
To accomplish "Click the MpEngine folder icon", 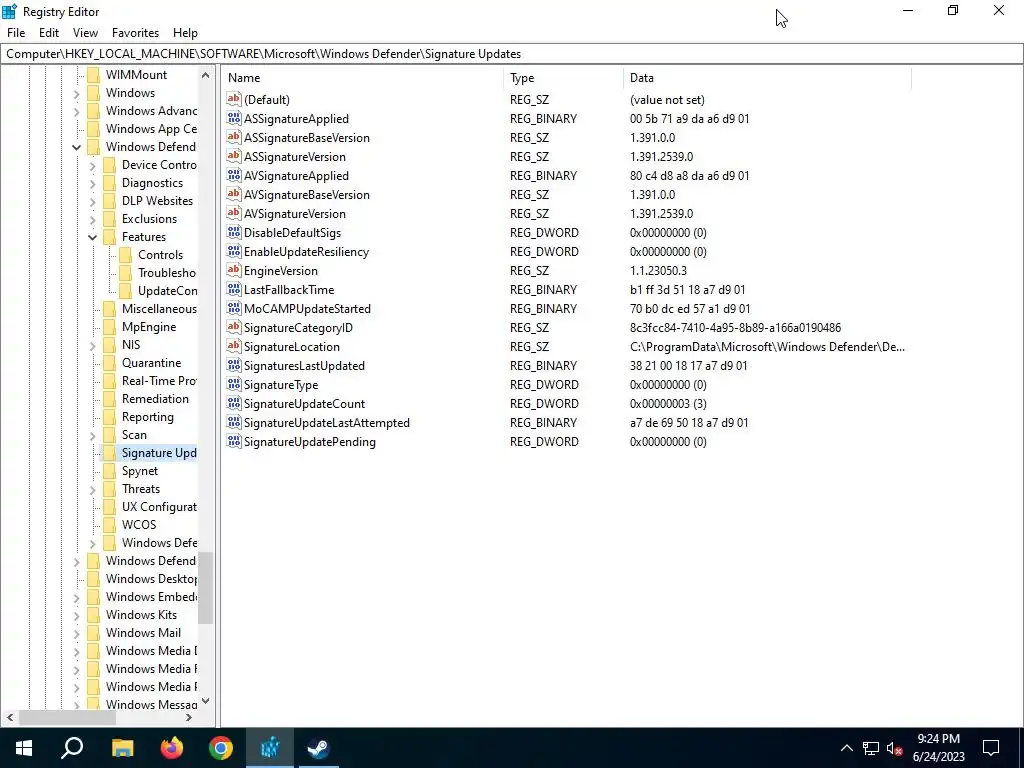I will (110, 327).
